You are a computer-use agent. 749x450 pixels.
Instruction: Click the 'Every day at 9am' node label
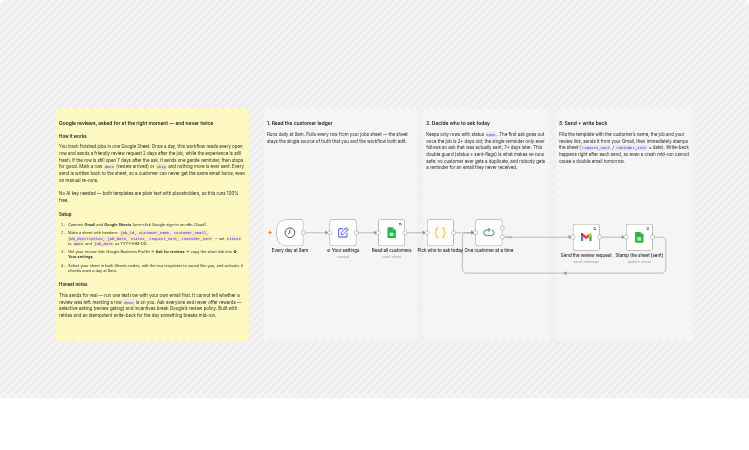[x=290, y=250]
